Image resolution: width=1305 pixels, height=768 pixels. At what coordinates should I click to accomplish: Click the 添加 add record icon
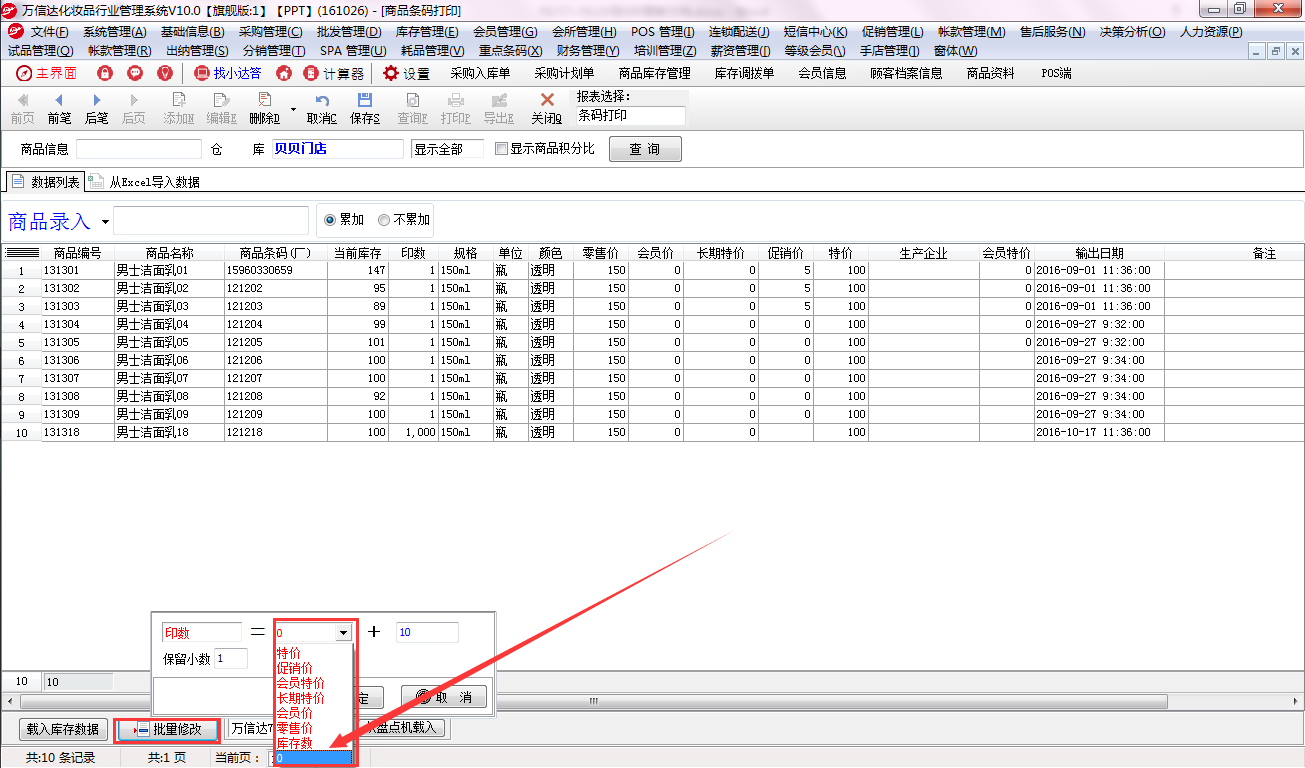(x=179, y=109)
